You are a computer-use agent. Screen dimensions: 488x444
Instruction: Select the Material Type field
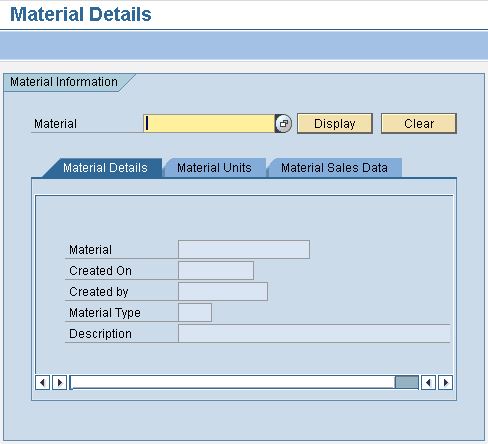click(x=195, y=312)
